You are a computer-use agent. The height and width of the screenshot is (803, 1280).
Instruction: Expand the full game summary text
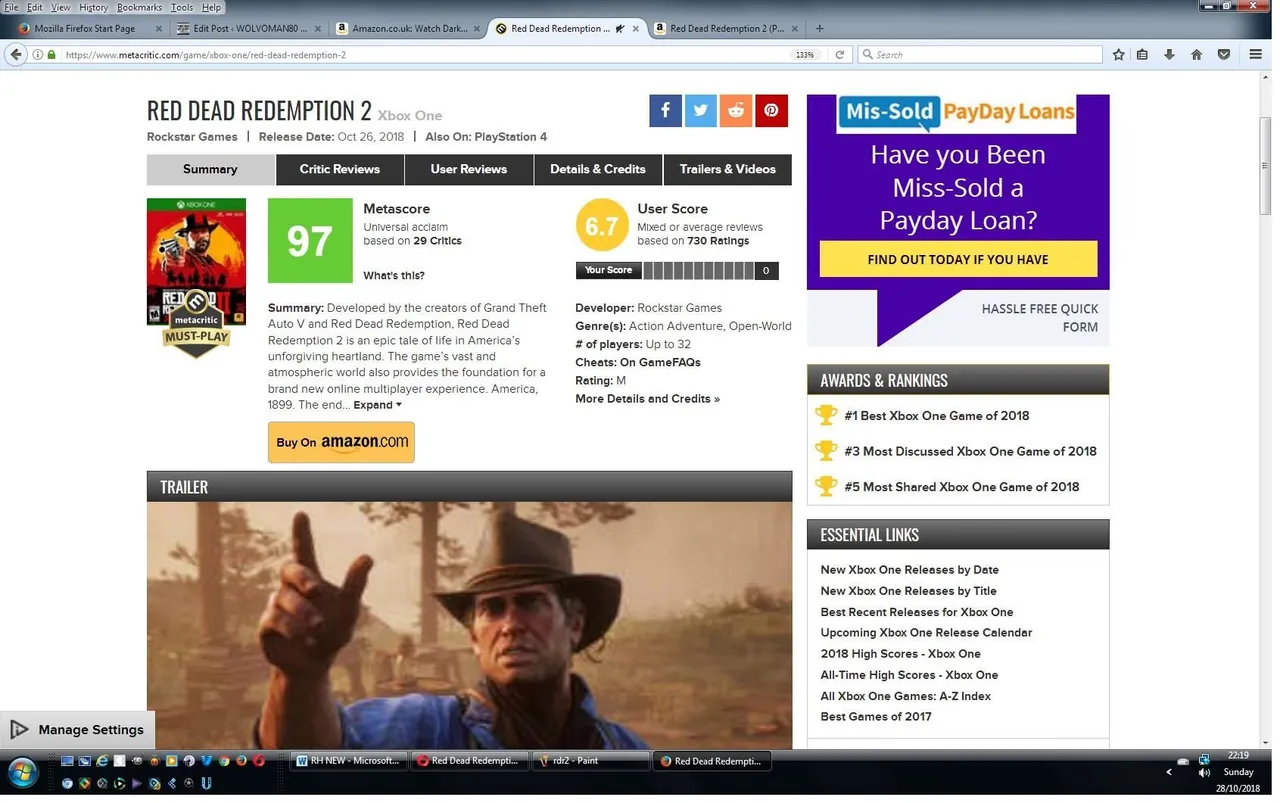click(x=377, y=405)
